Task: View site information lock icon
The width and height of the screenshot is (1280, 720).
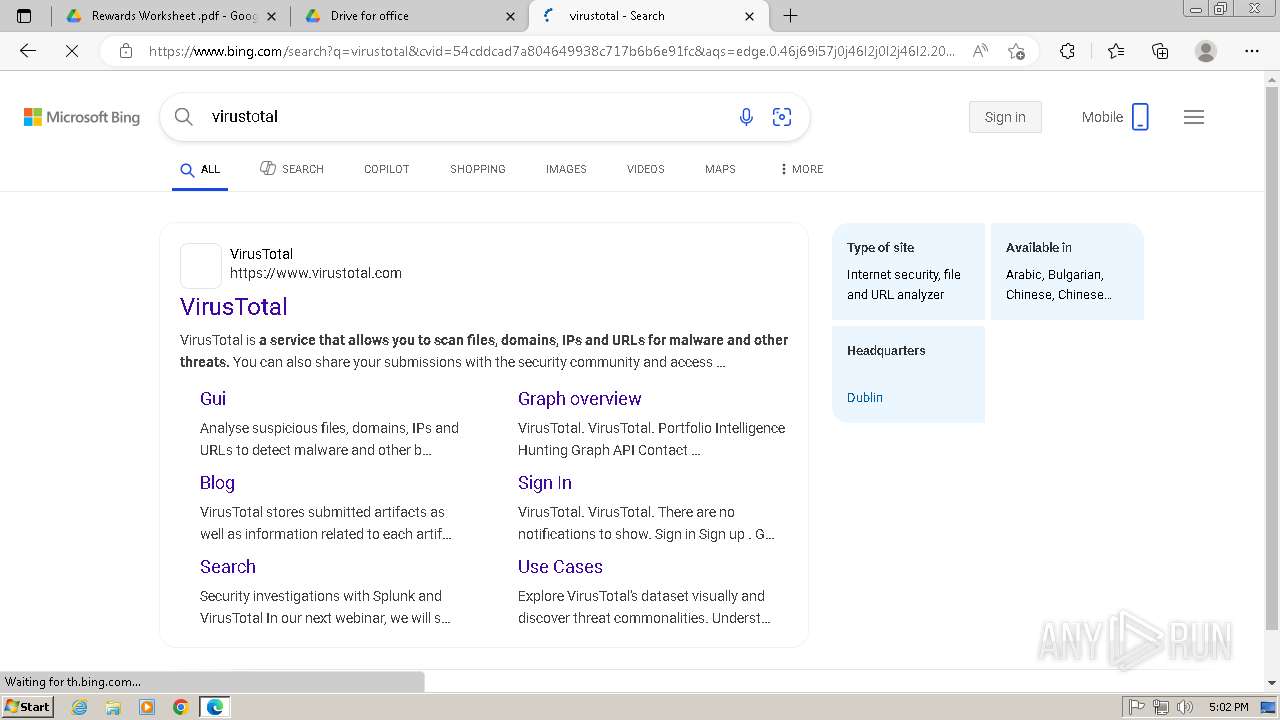Action: (126, 51)
